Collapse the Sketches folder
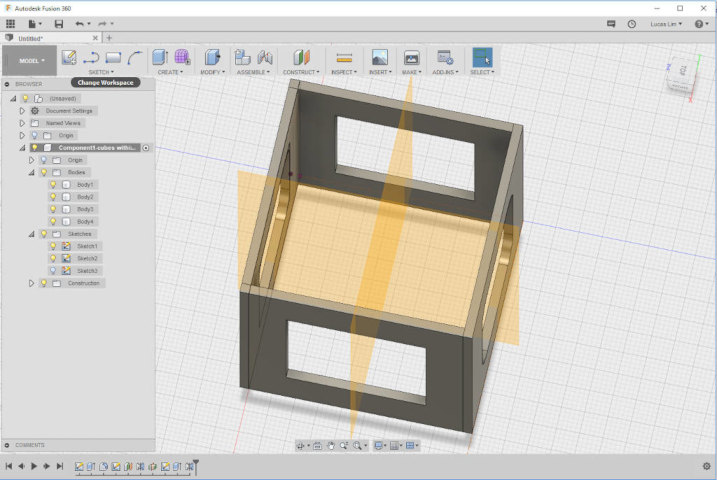Viewport: 717px width, 480px height. coord(31,234)
